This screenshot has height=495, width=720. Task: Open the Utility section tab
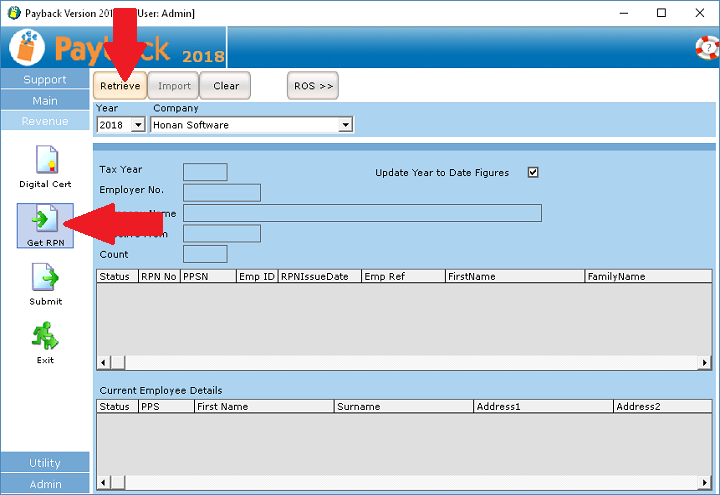click(45, 463)
